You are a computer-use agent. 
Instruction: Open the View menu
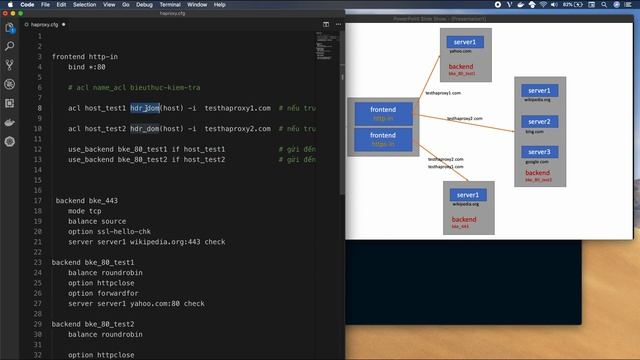coord(109,4)
